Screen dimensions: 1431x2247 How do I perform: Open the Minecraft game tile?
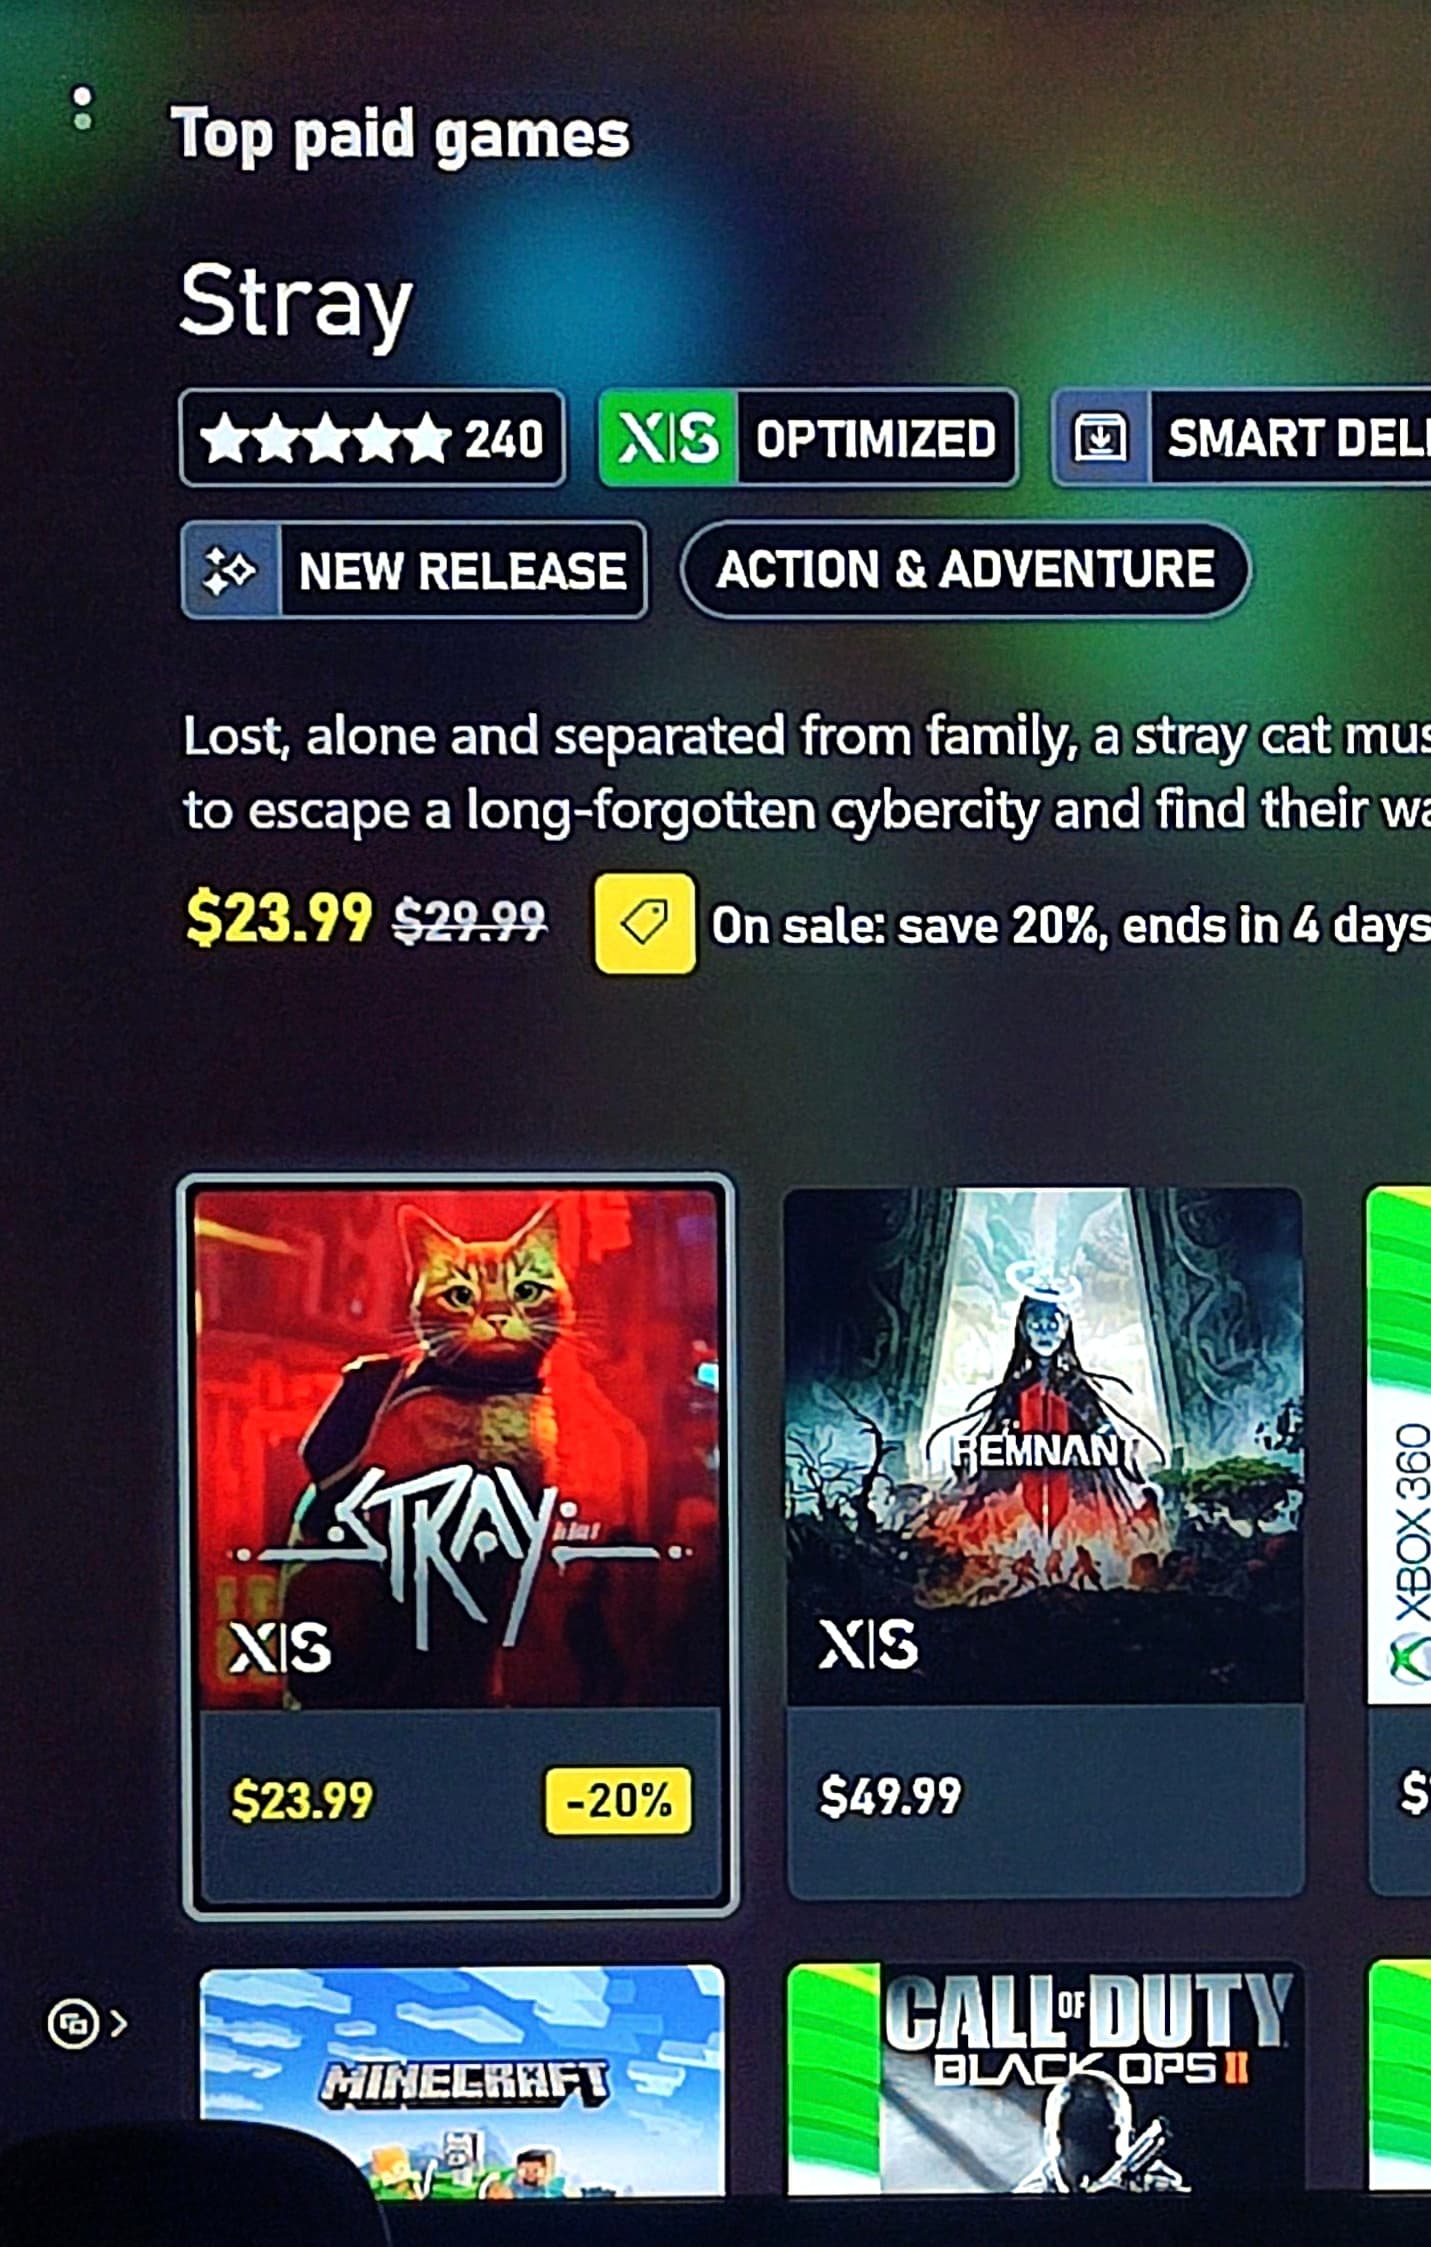tap(462, 2080)
